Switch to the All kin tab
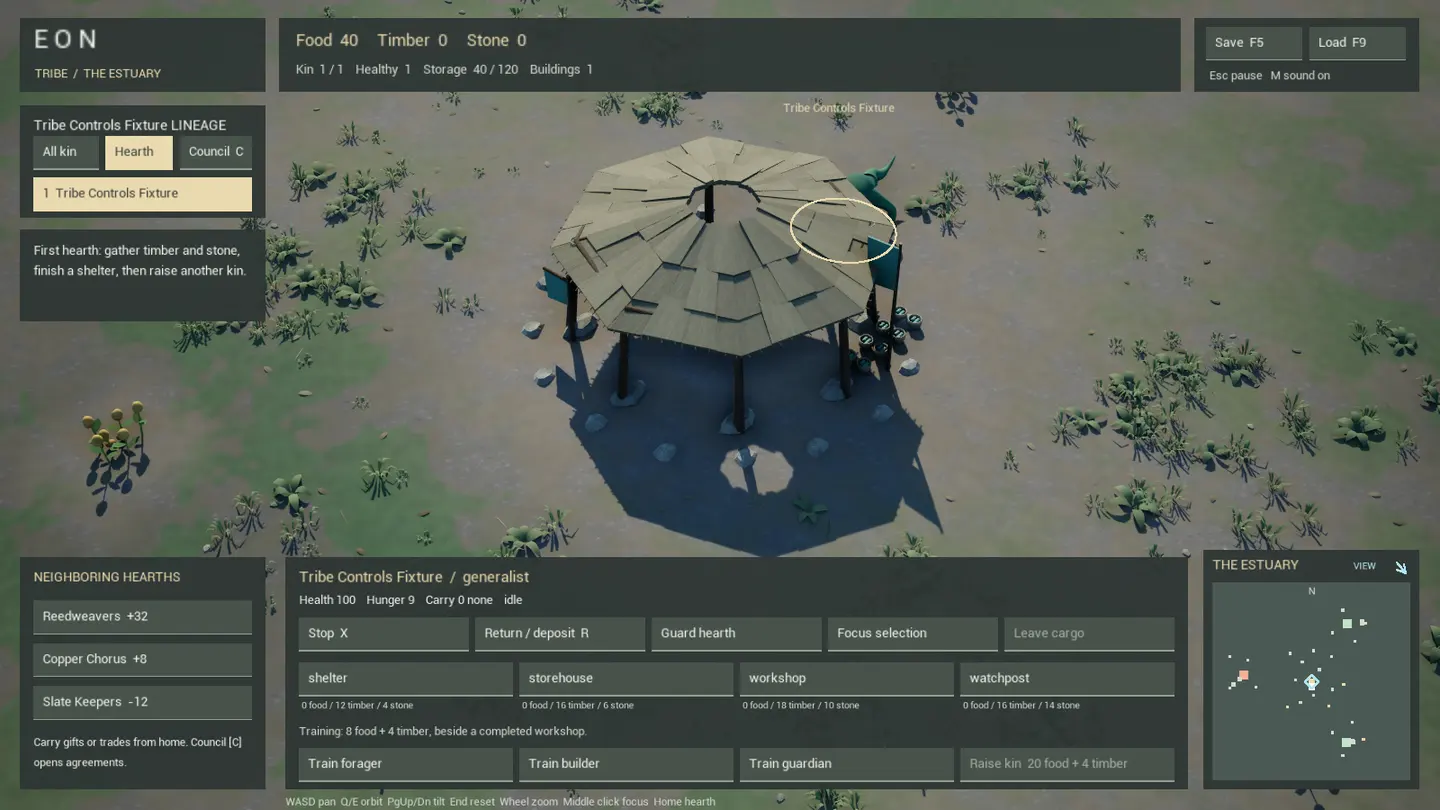 pos(66,152)
